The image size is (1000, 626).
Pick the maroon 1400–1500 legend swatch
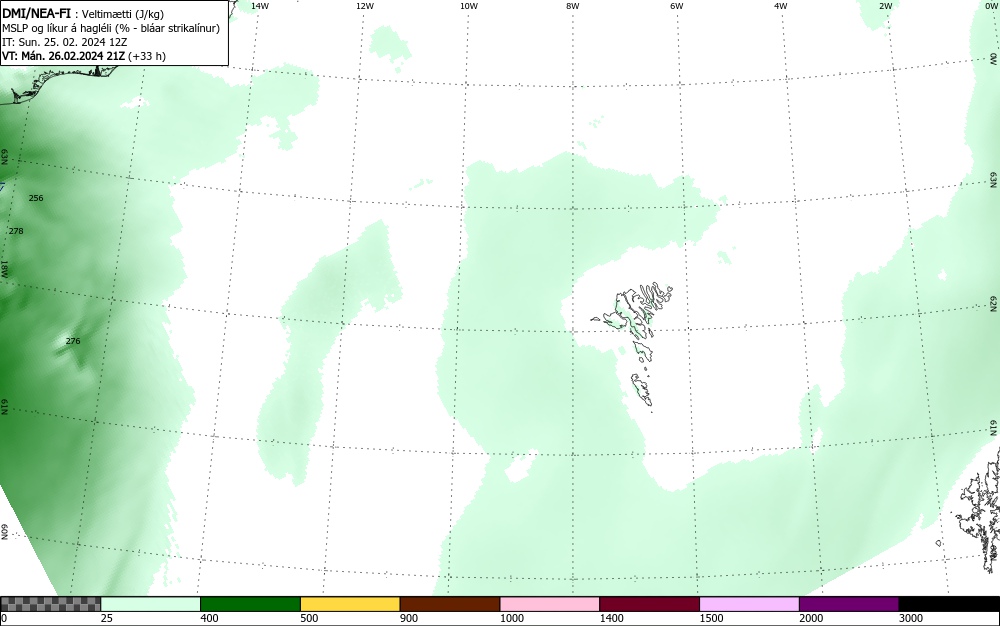[649, 604]
